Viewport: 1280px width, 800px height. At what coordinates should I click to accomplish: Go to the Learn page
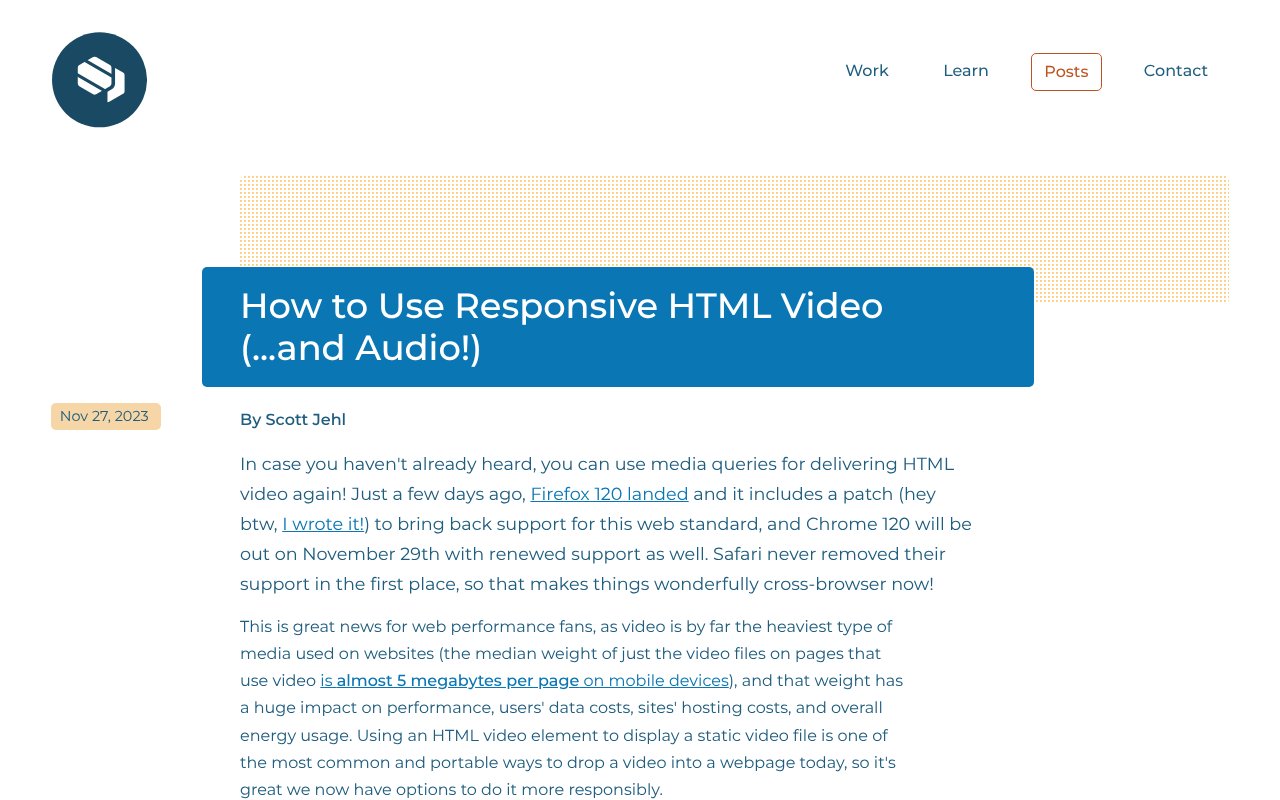click(965, 71)
